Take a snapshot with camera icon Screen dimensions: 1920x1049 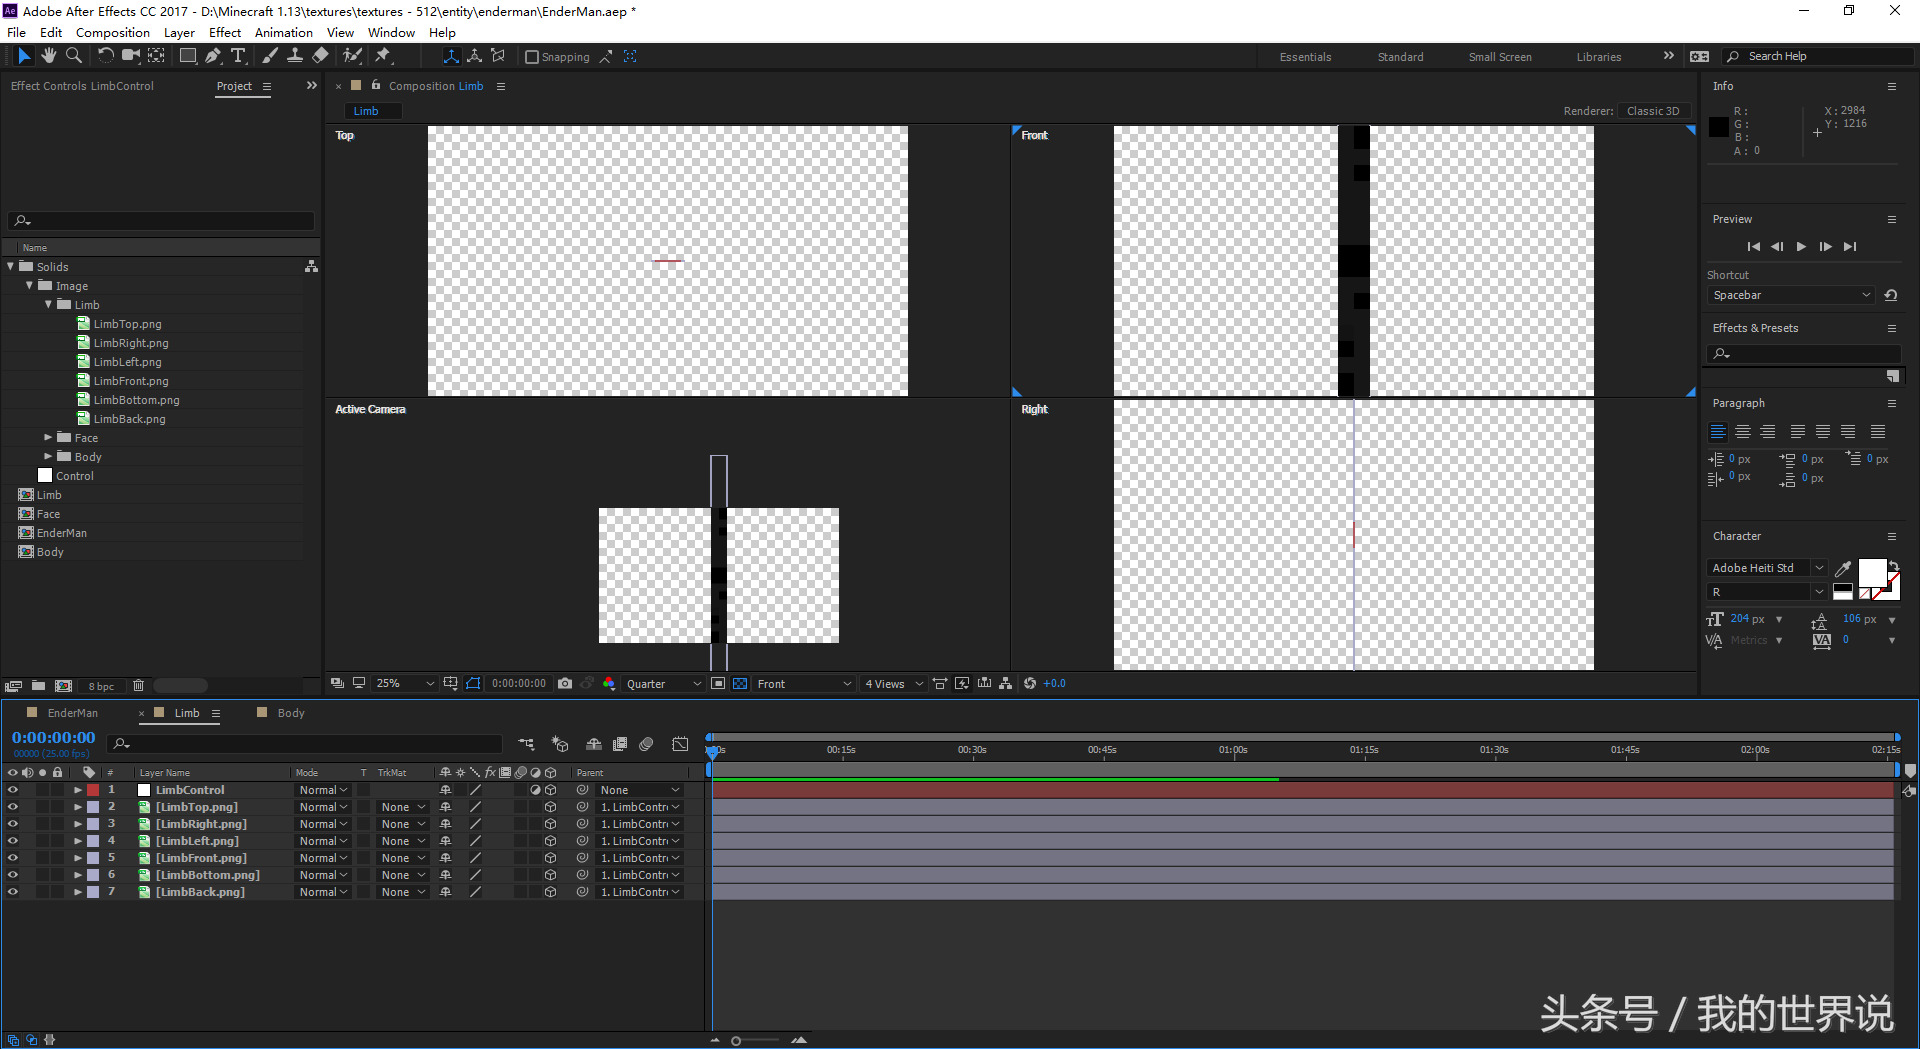coord(565,684)
